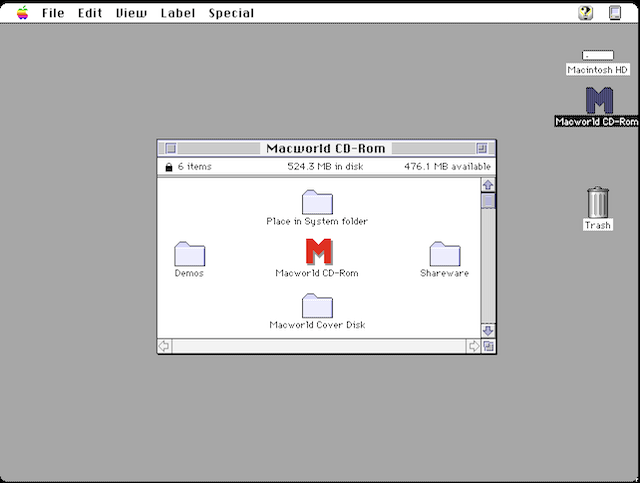Click the red Macworld CD-Rom application icon
640x483 pixels.
317,252
